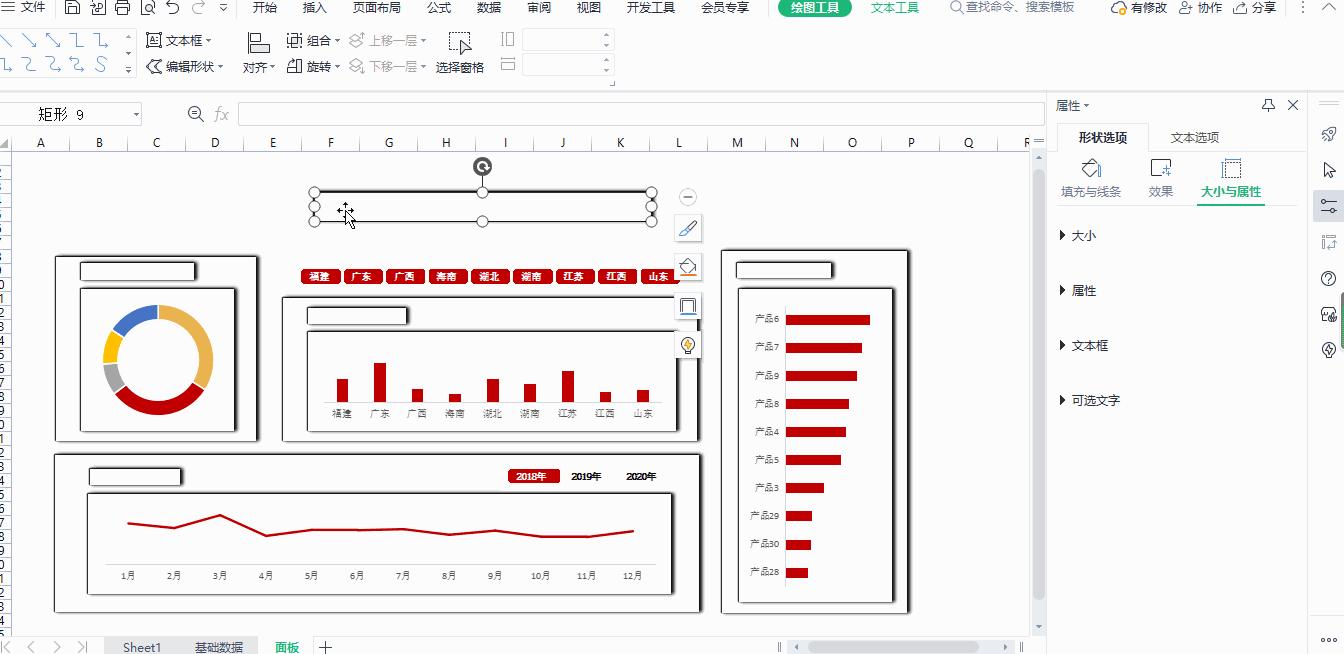
Task: Click the zoom magnifier icon beside fx
Action: point(196,115)
